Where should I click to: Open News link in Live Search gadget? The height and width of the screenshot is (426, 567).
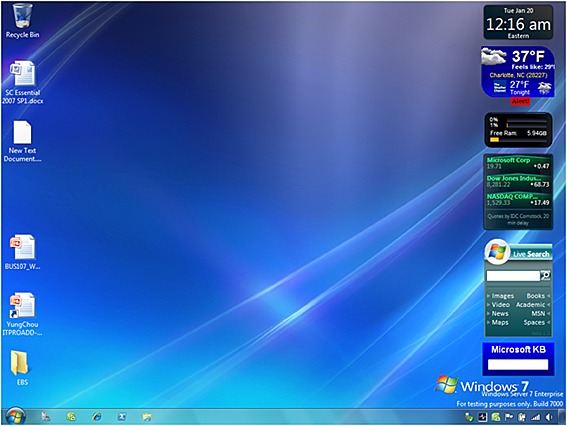point(500,314)
